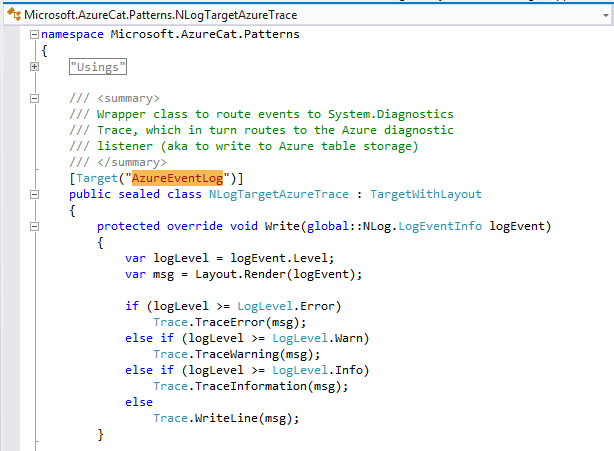This screenshot has width=614, height=451.
Task: Open the class navigation dropdown arrow
Action: tap(605, 15)
